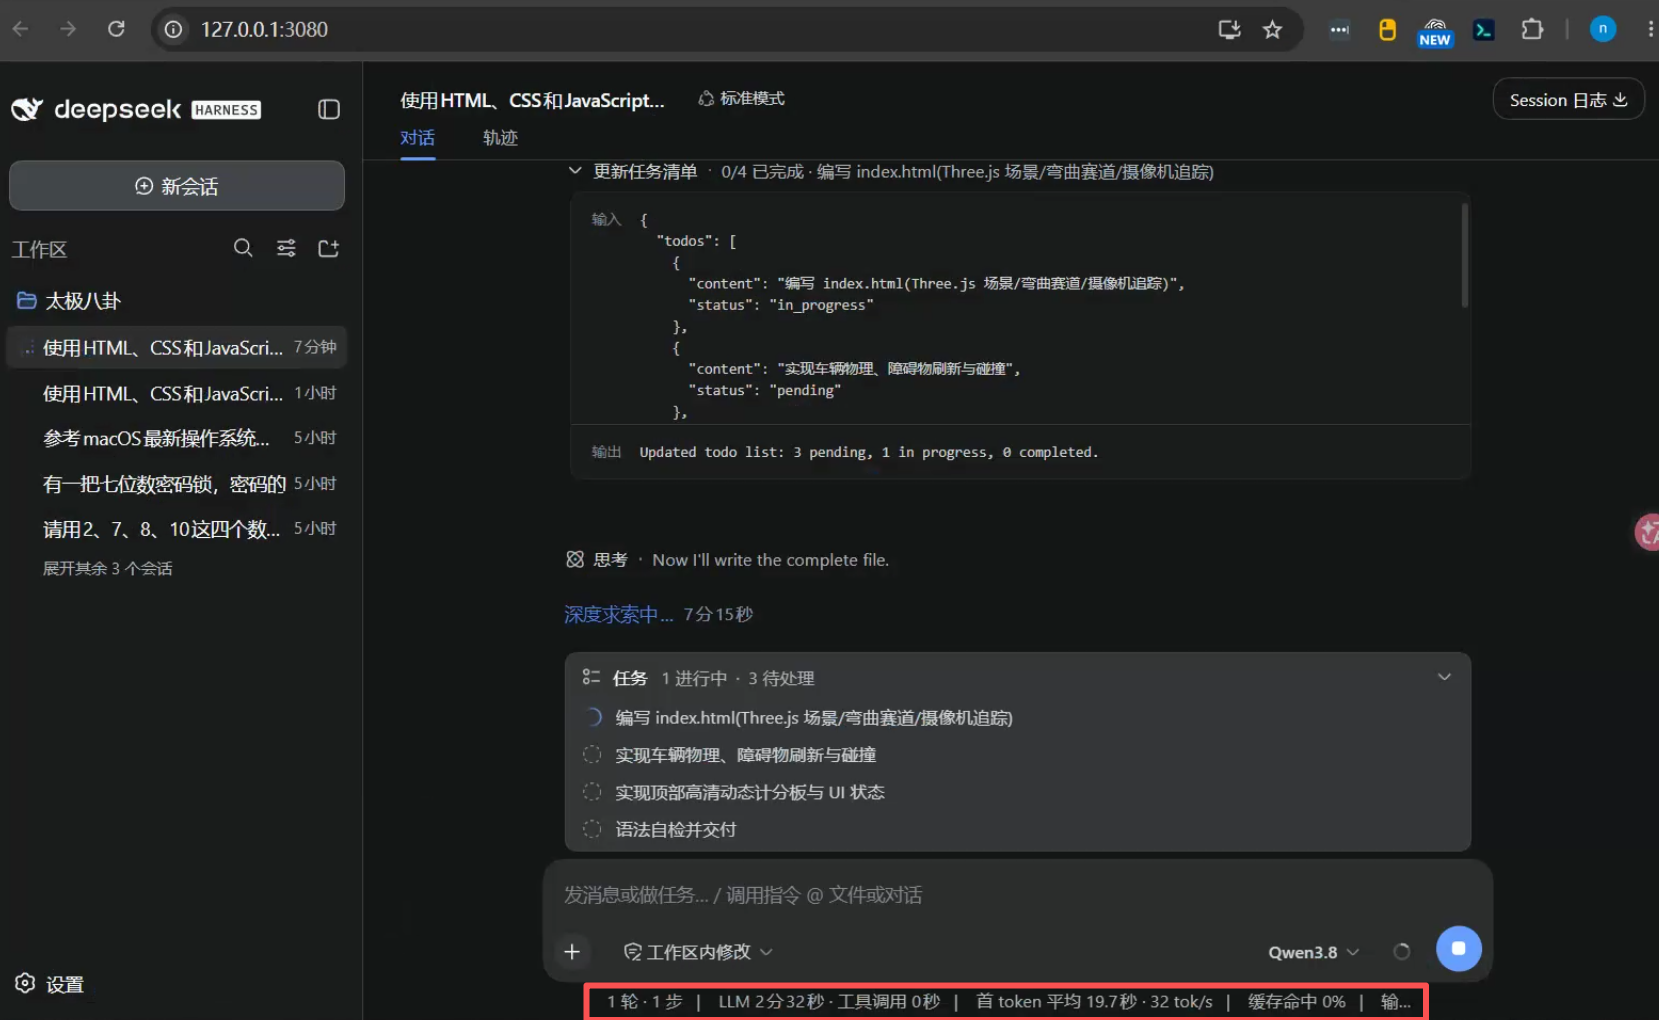Stop generation with the blue stop button
This screenshot has height=1020, width=1659.
(x=1458, y=948)
